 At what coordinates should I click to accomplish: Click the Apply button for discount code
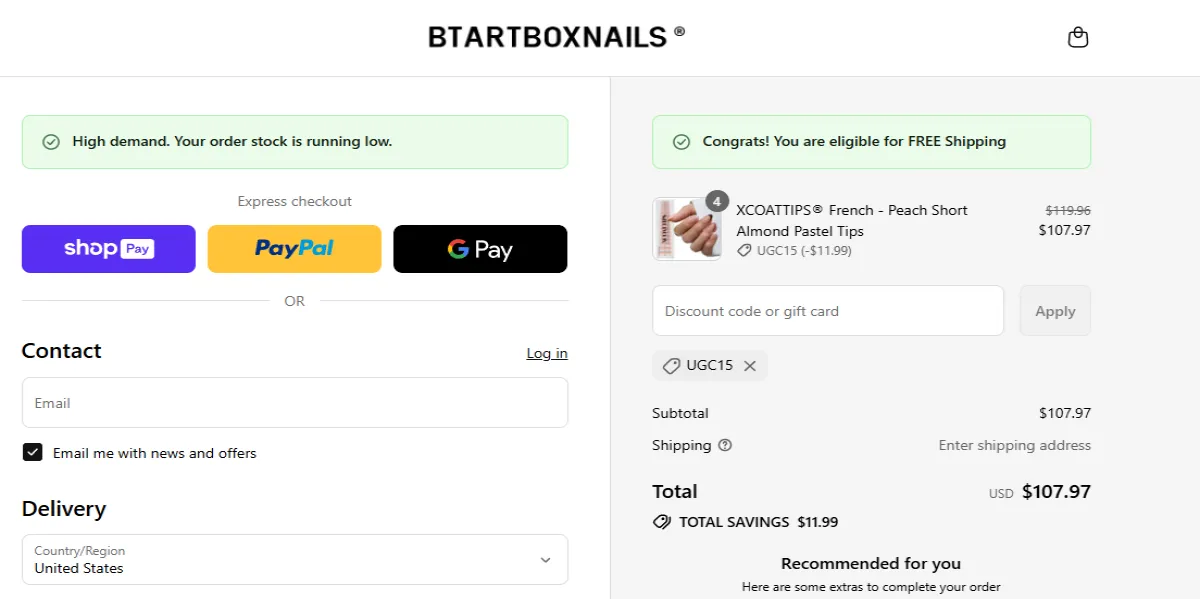coord(1055,310)
